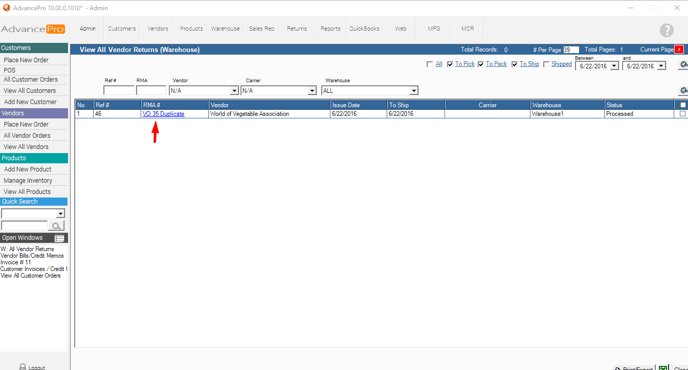Open the MCR menu
Image resolution: width=688 pixels, height=370 pixels.
467,29
